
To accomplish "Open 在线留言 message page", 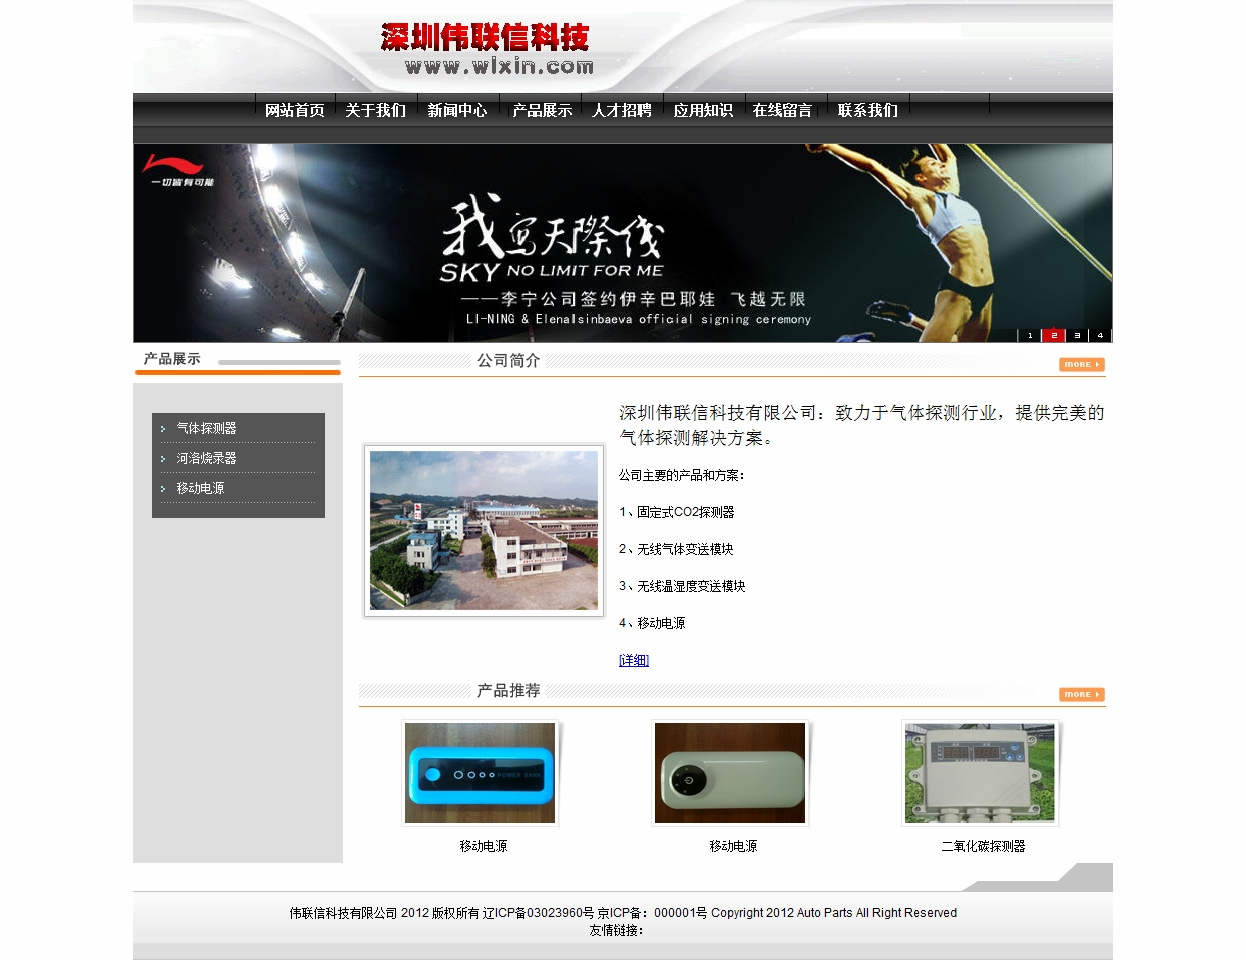I will point(782,110).
